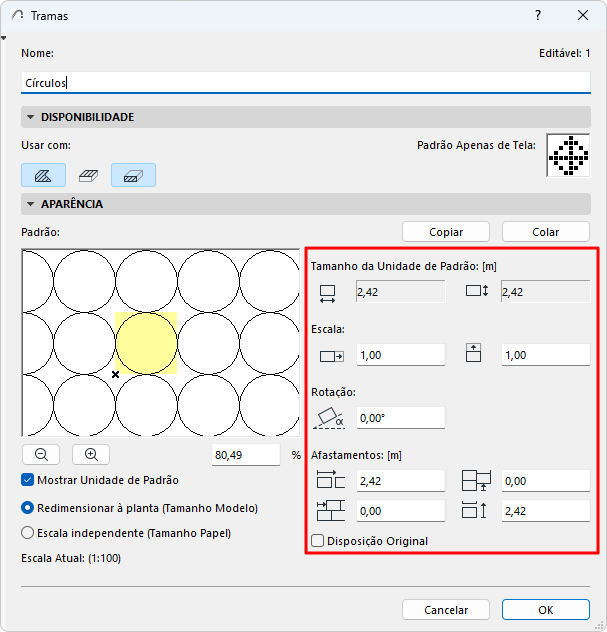
Task: Click the Copiar button
Action: [x=446, y=232]
